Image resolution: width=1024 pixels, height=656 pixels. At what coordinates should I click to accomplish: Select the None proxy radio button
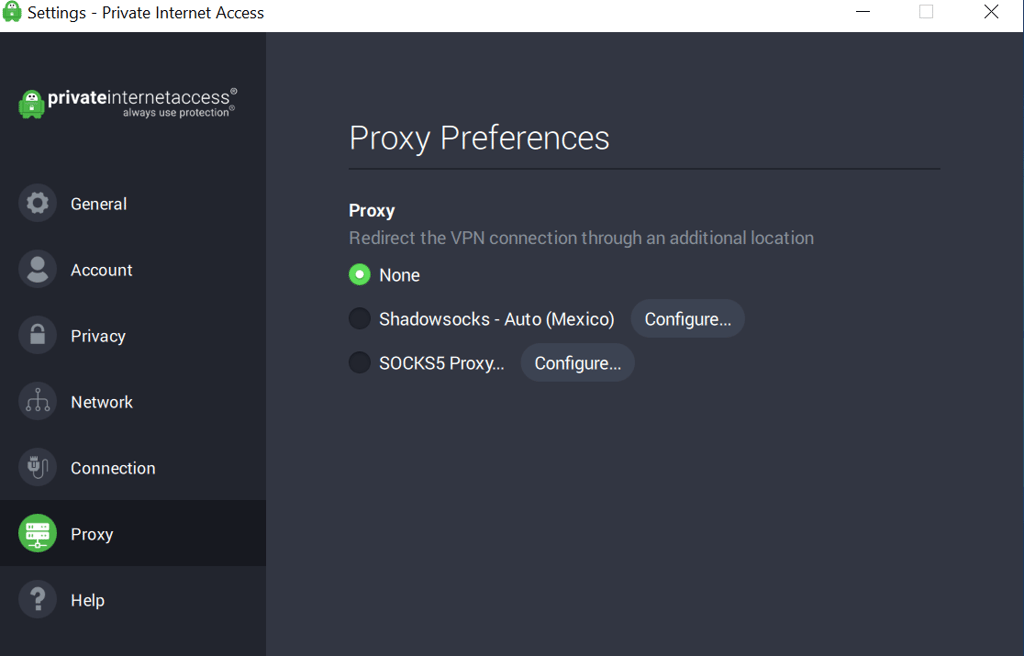pos(359,274)
